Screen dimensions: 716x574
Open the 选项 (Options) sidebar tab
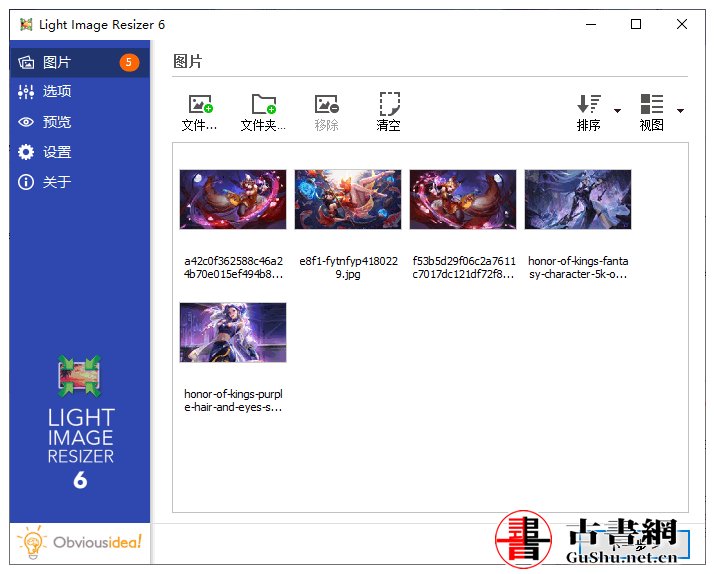(79, 92)
